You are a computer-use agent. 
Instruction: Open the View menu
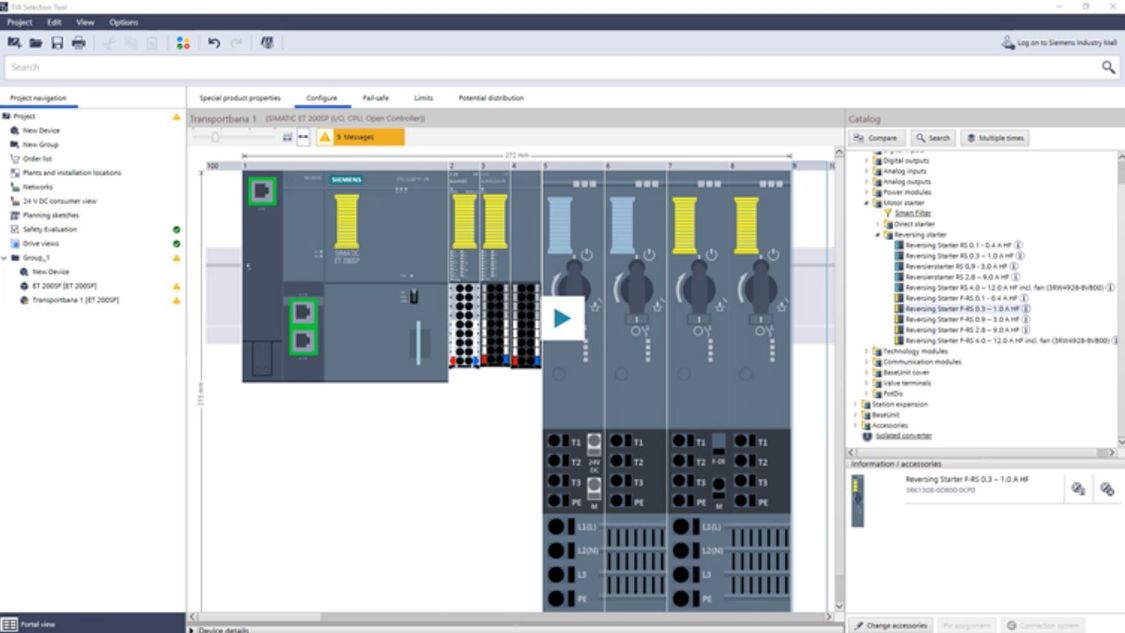85,22
